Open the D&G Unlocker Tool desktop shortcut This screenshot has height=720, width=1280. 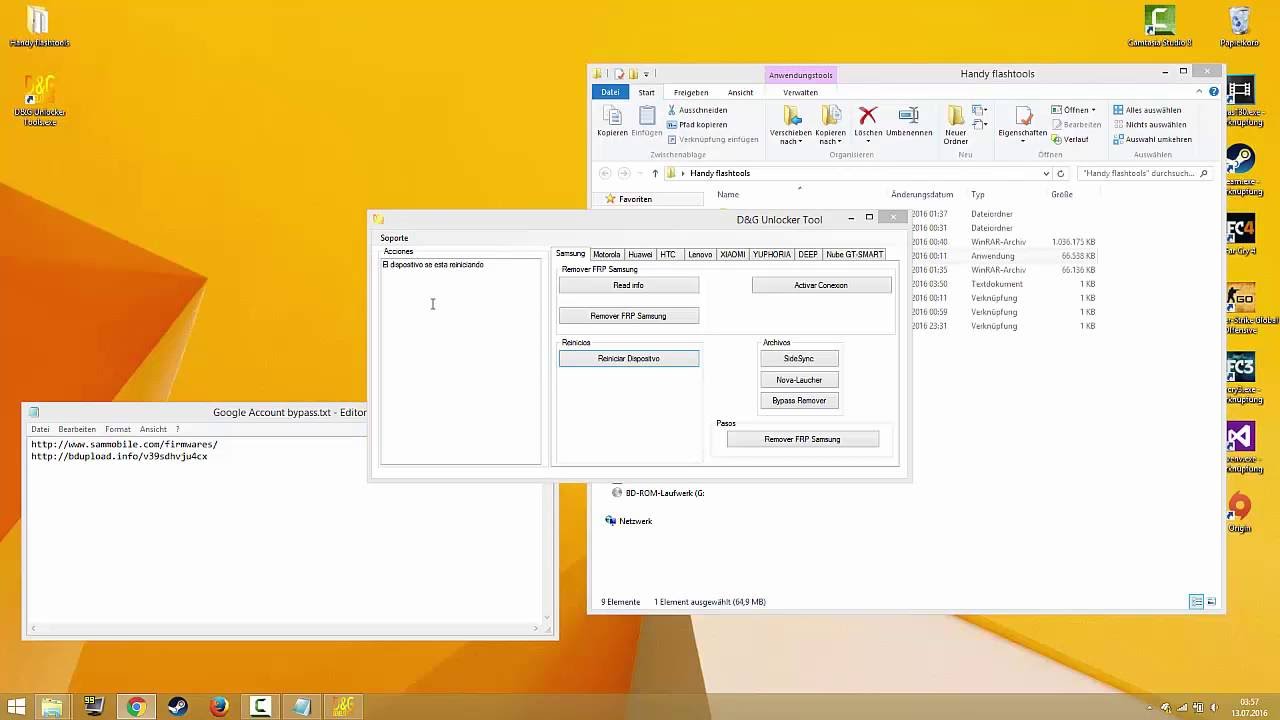click(x=40, y=100)
